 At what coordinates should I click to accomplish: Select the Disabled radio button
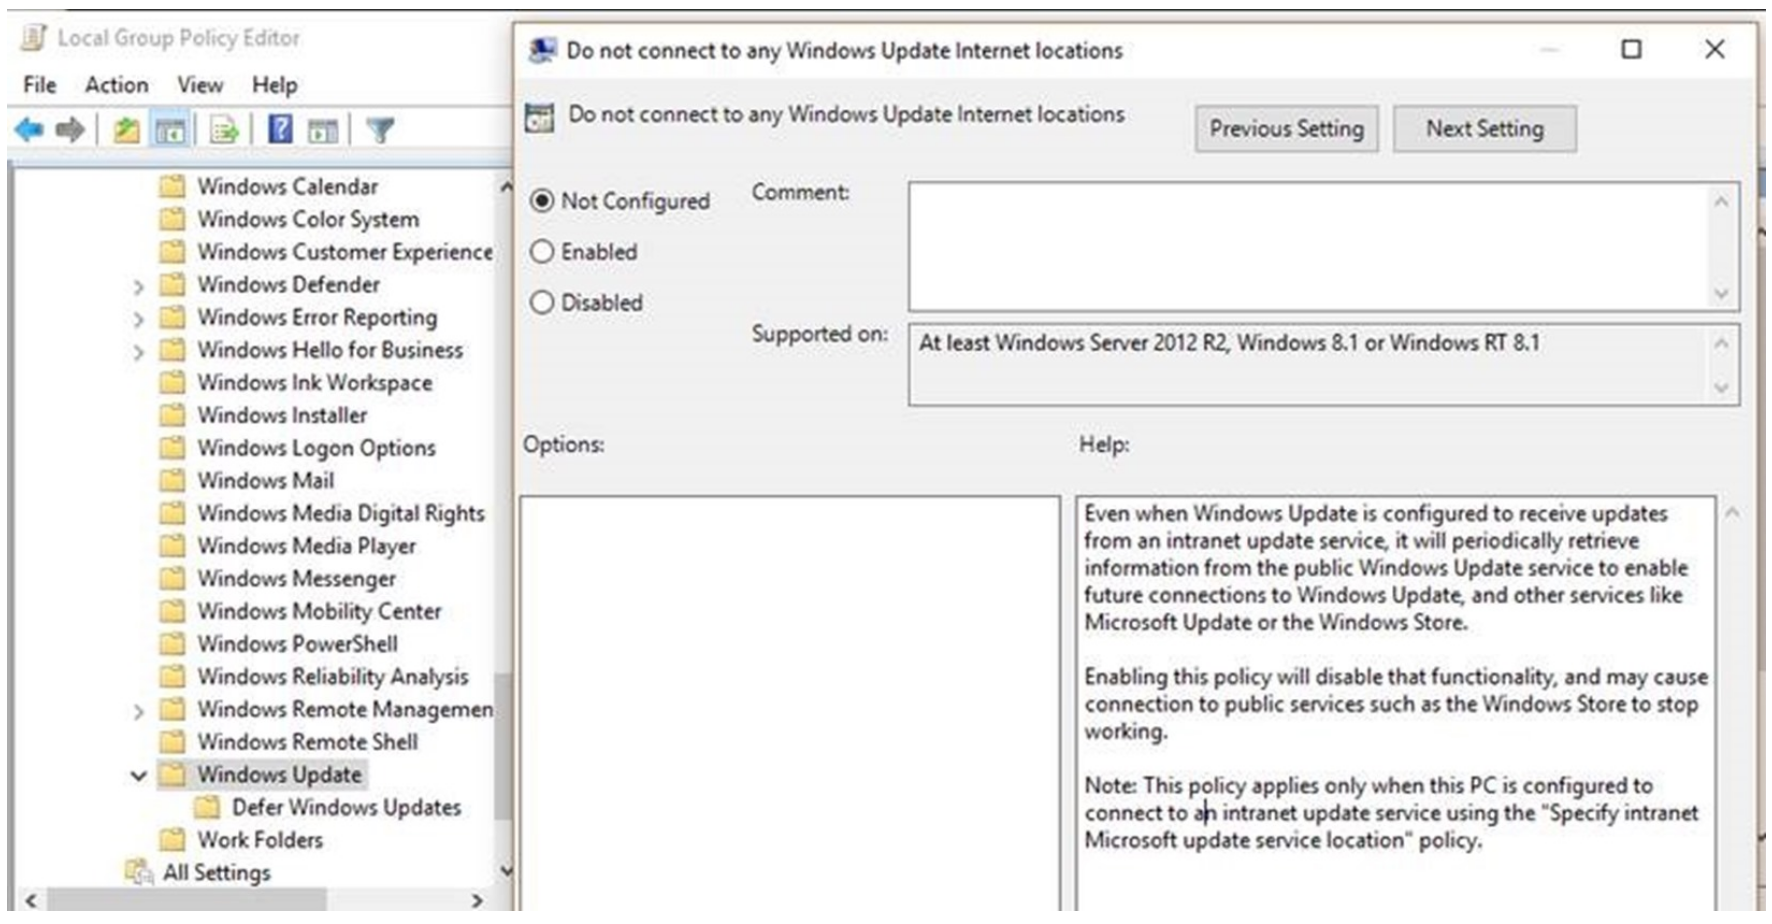(542, 303)
